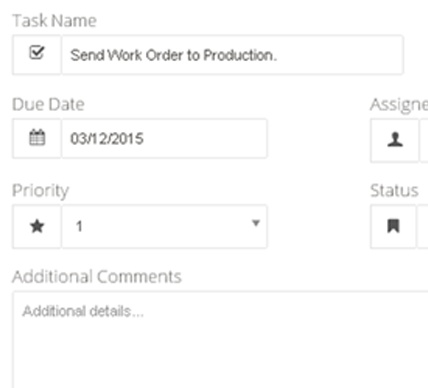
Task: Click the Assignee input field edge
Action: coord(424,140)
